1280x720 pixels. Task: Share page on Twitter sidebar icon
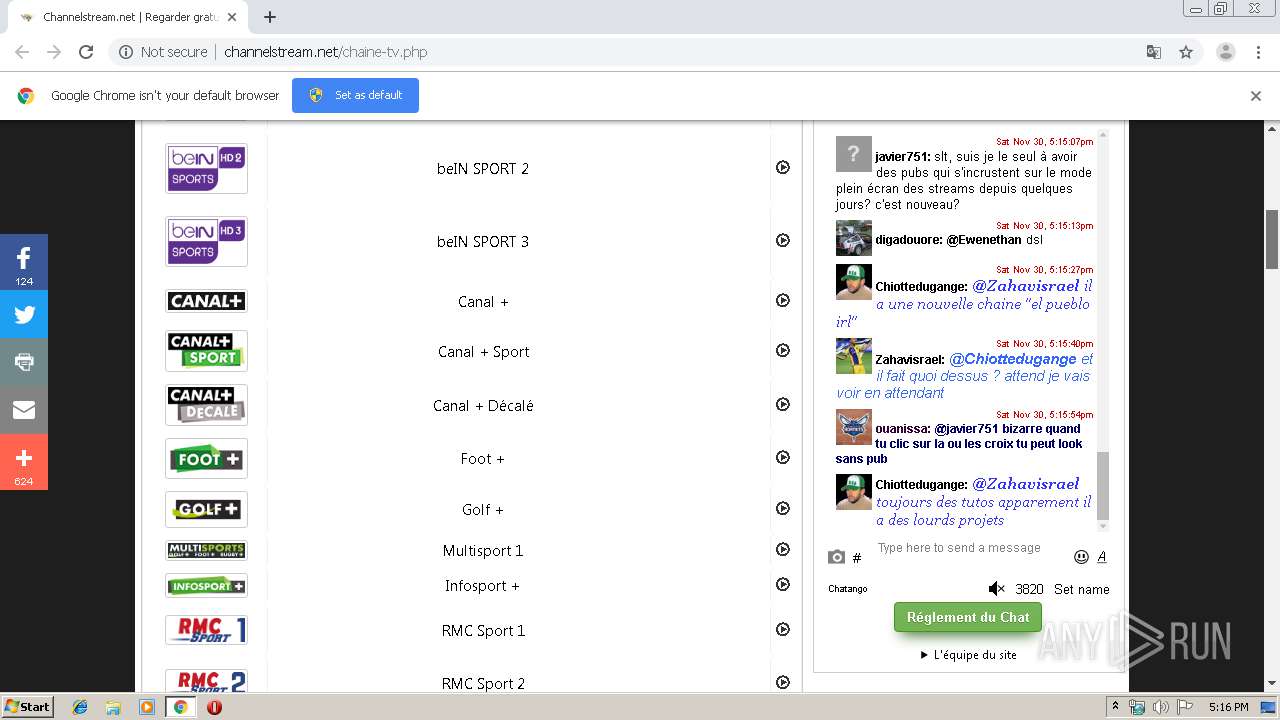pyautogui.click(x=24, y=314)
